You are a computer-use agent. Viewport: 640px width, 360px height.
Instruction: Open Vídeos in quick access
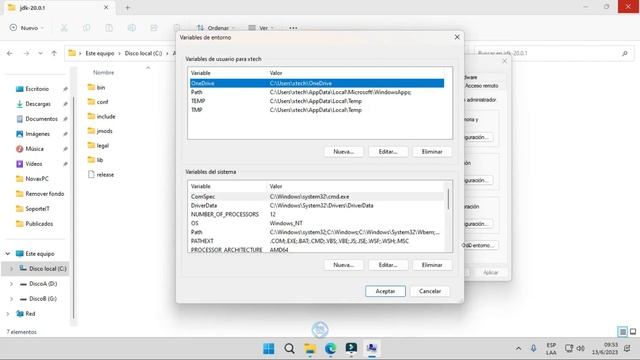pos(33,164)
